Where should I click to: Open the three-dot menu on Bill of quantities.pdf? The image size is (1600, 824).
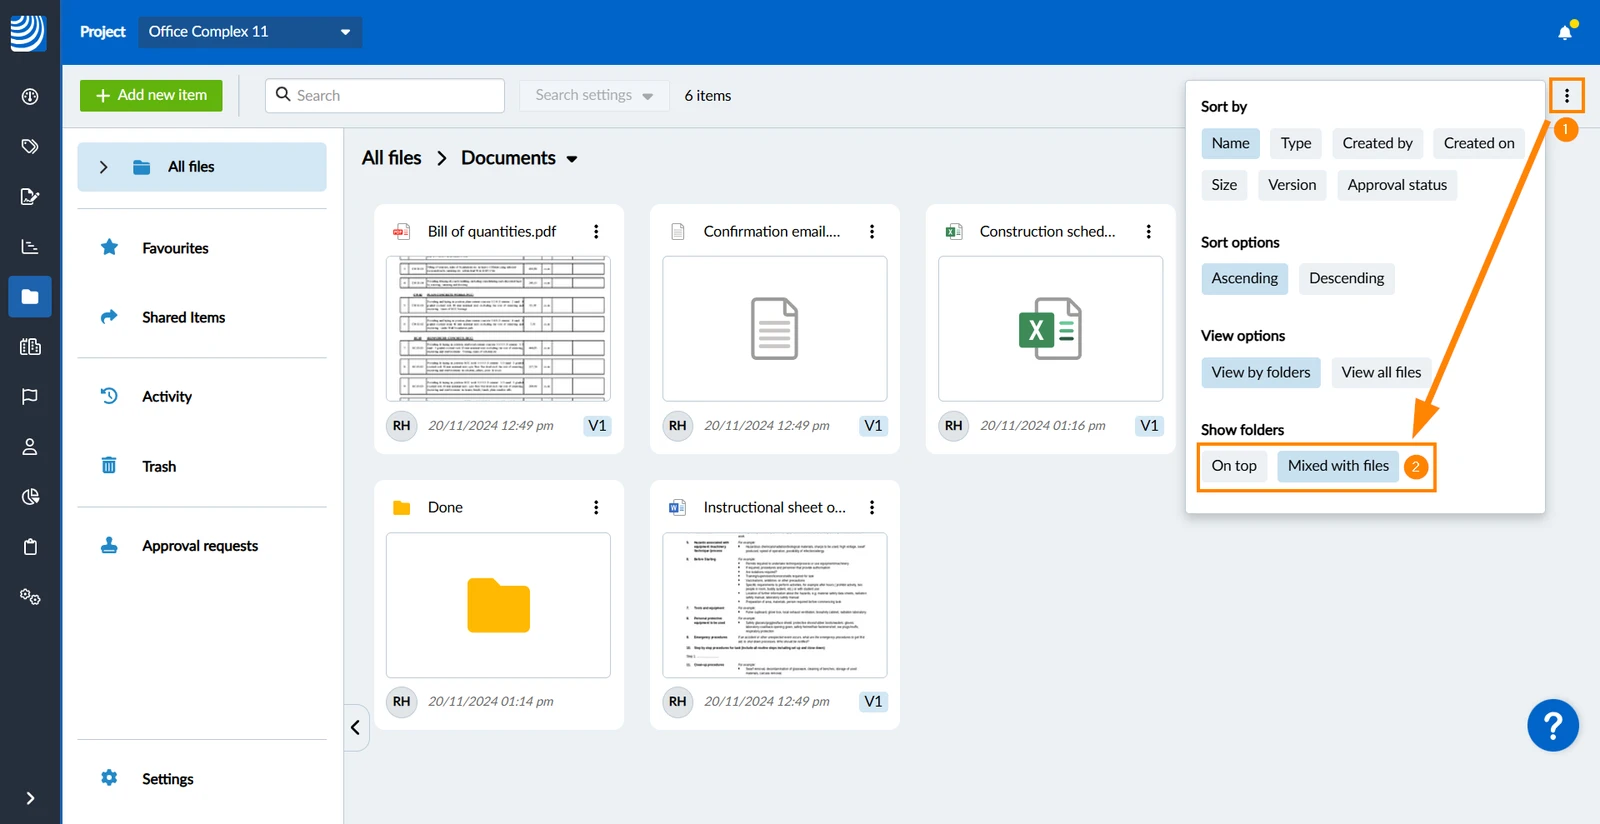(596, 231)
